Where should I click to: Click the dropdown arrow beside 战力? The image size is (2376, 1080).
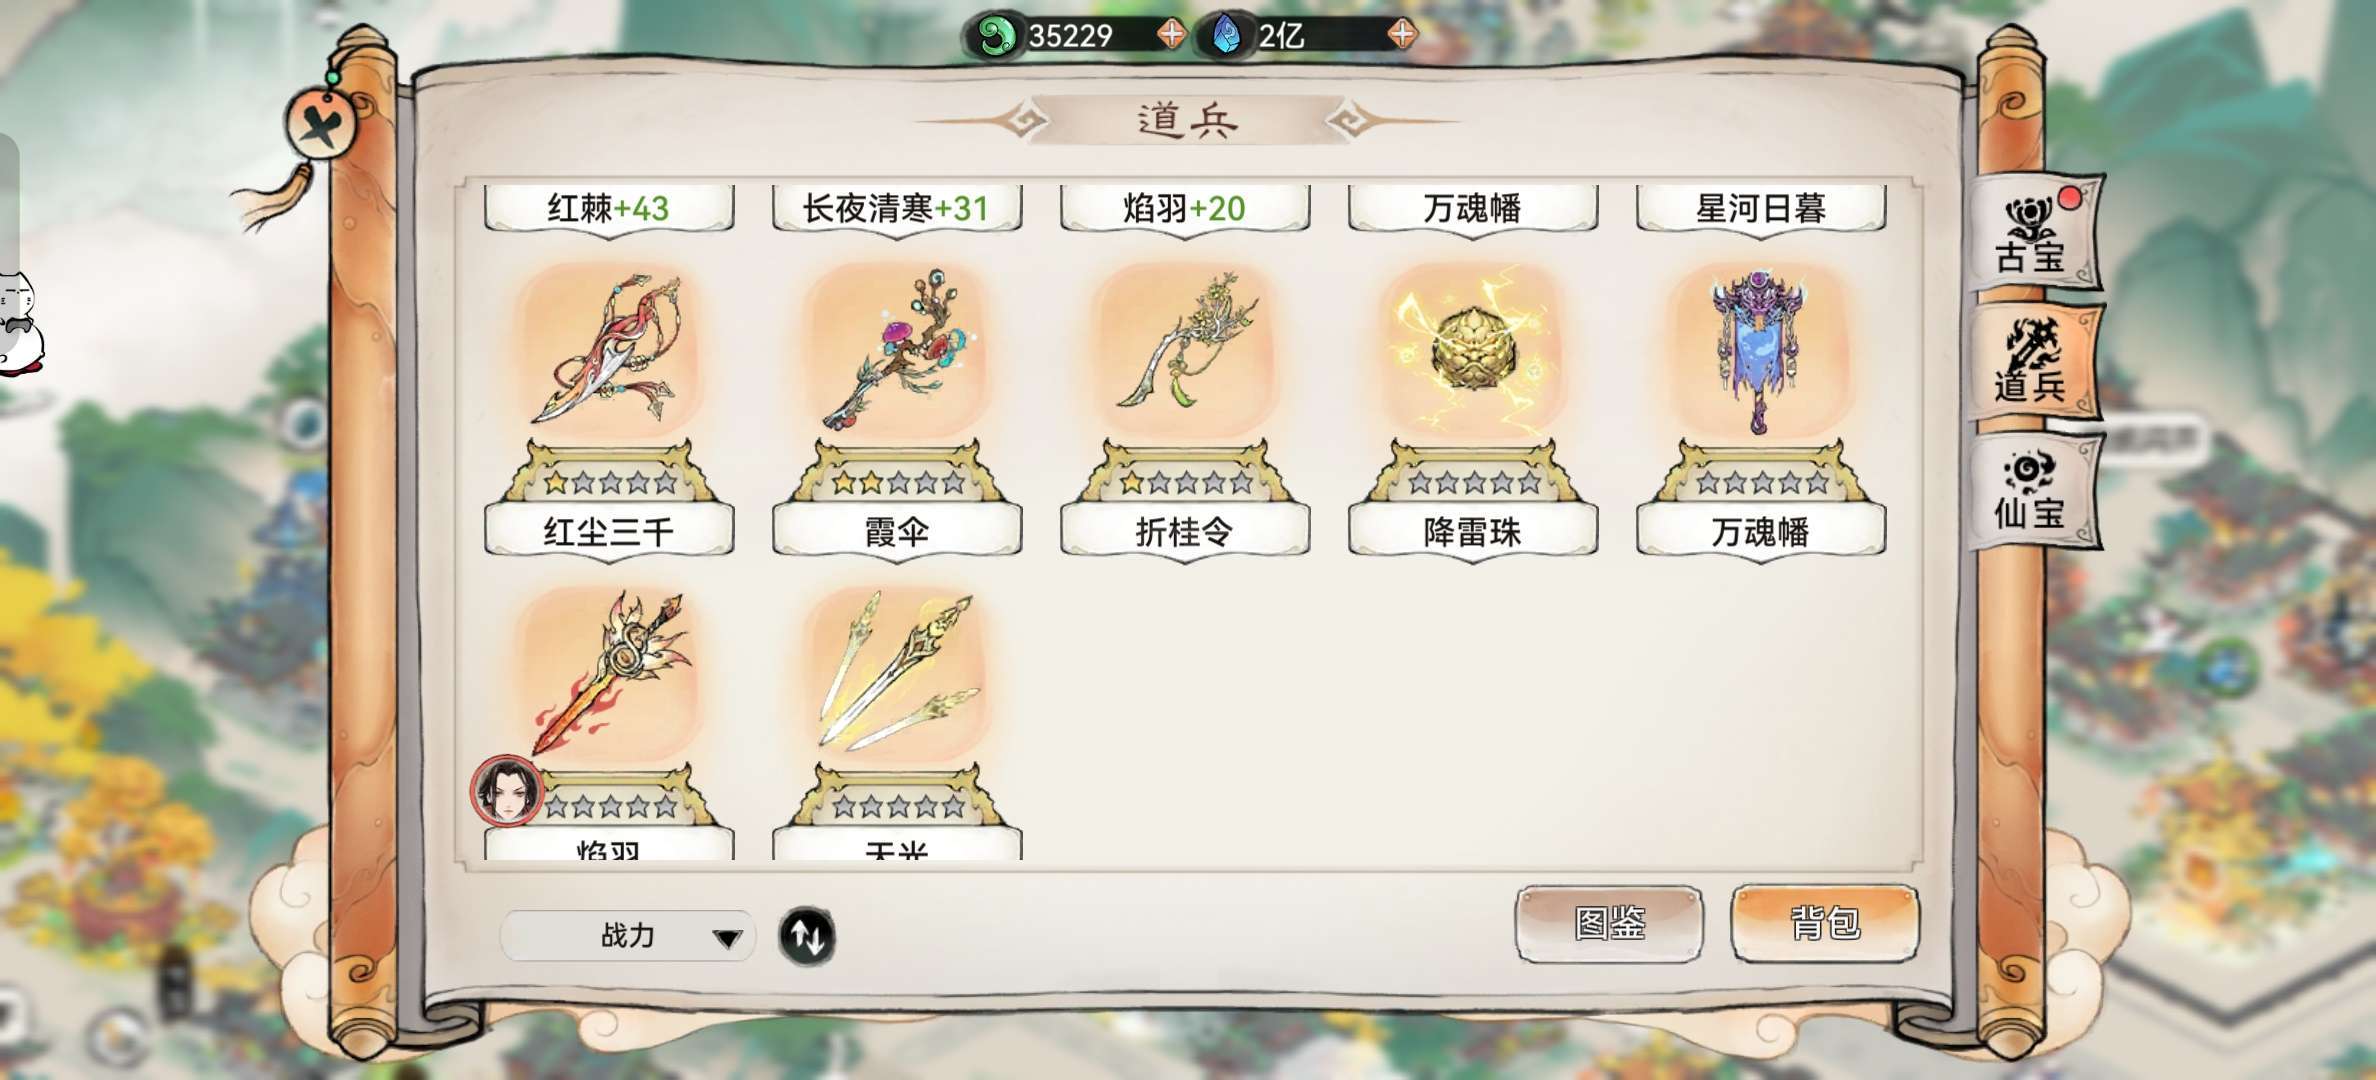click(727, 938)
